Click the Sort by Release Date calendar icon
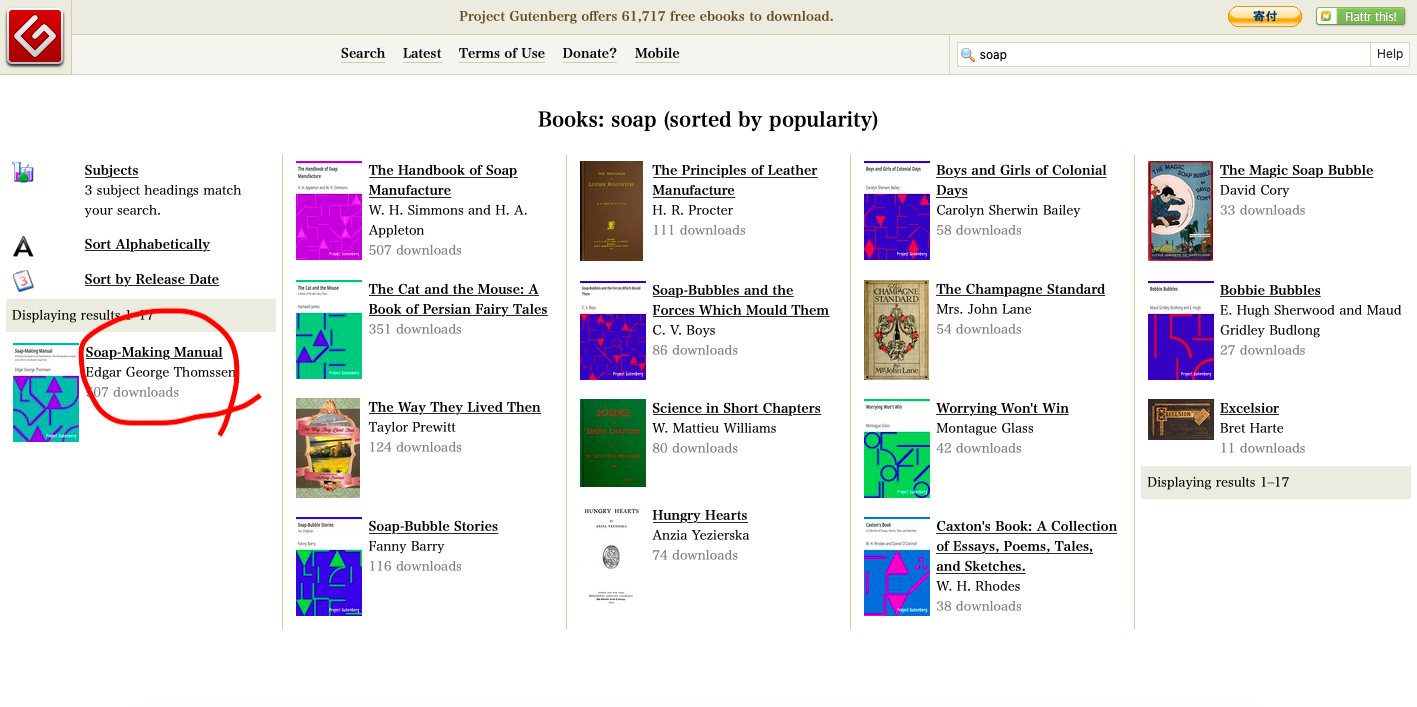This screenshot has width=1417, height=707. click(23, 280)
